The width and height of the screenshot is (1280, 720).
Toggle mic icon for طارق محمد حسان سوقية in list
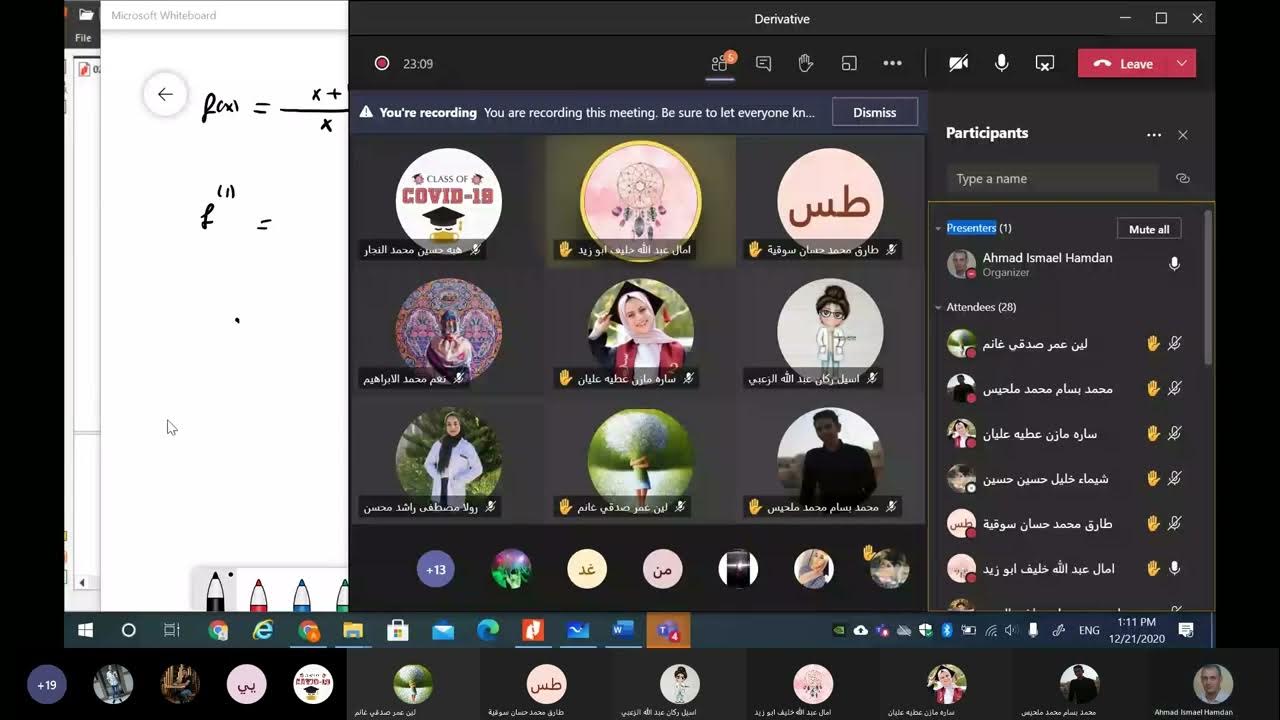tap(1175, 523)
